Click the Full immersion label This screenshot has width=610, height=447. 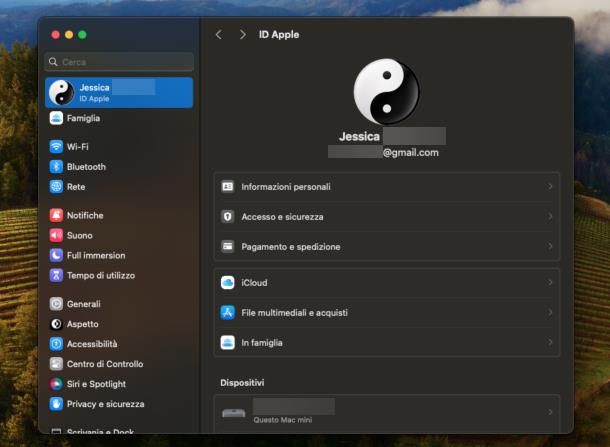[96, 256]
